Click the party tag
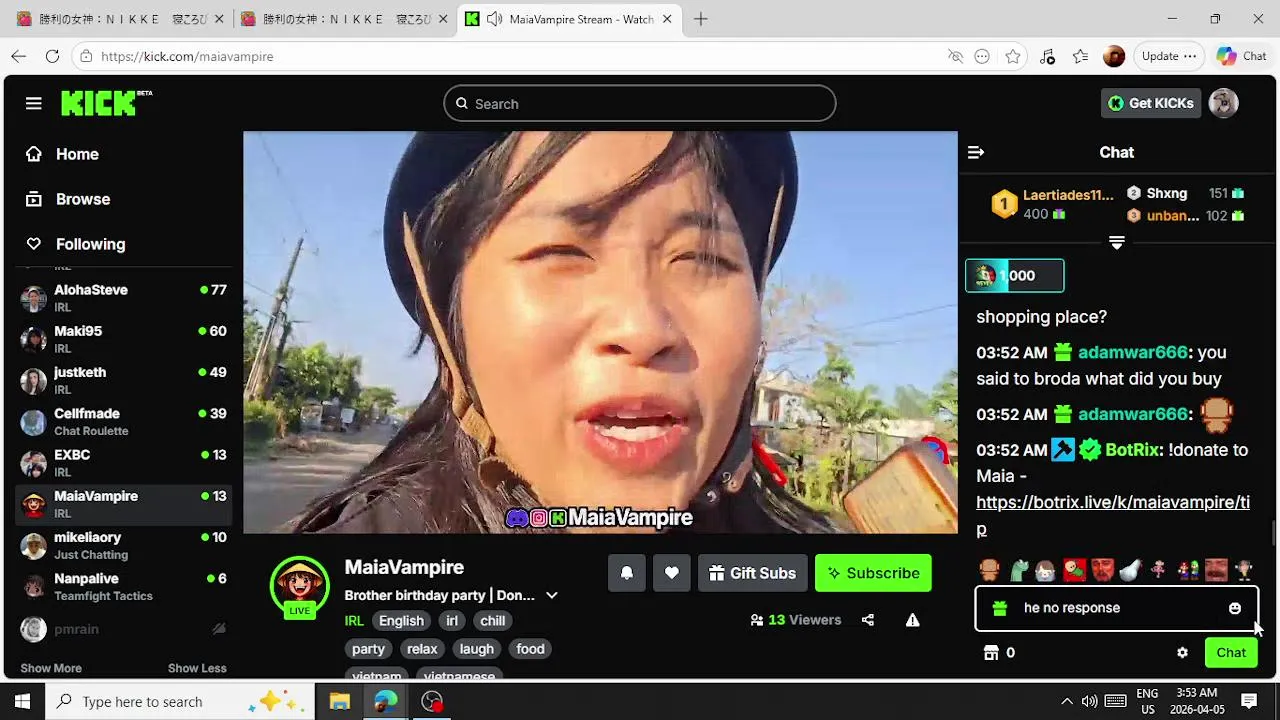 pyautogui.click(x=368, y=649)
